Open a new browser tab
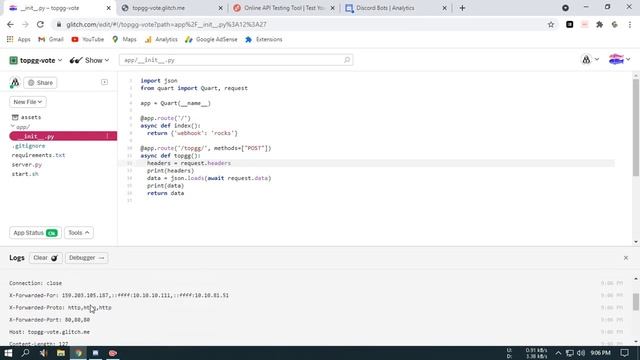Viewport: 640px width, 360px height. click(462, 8)
